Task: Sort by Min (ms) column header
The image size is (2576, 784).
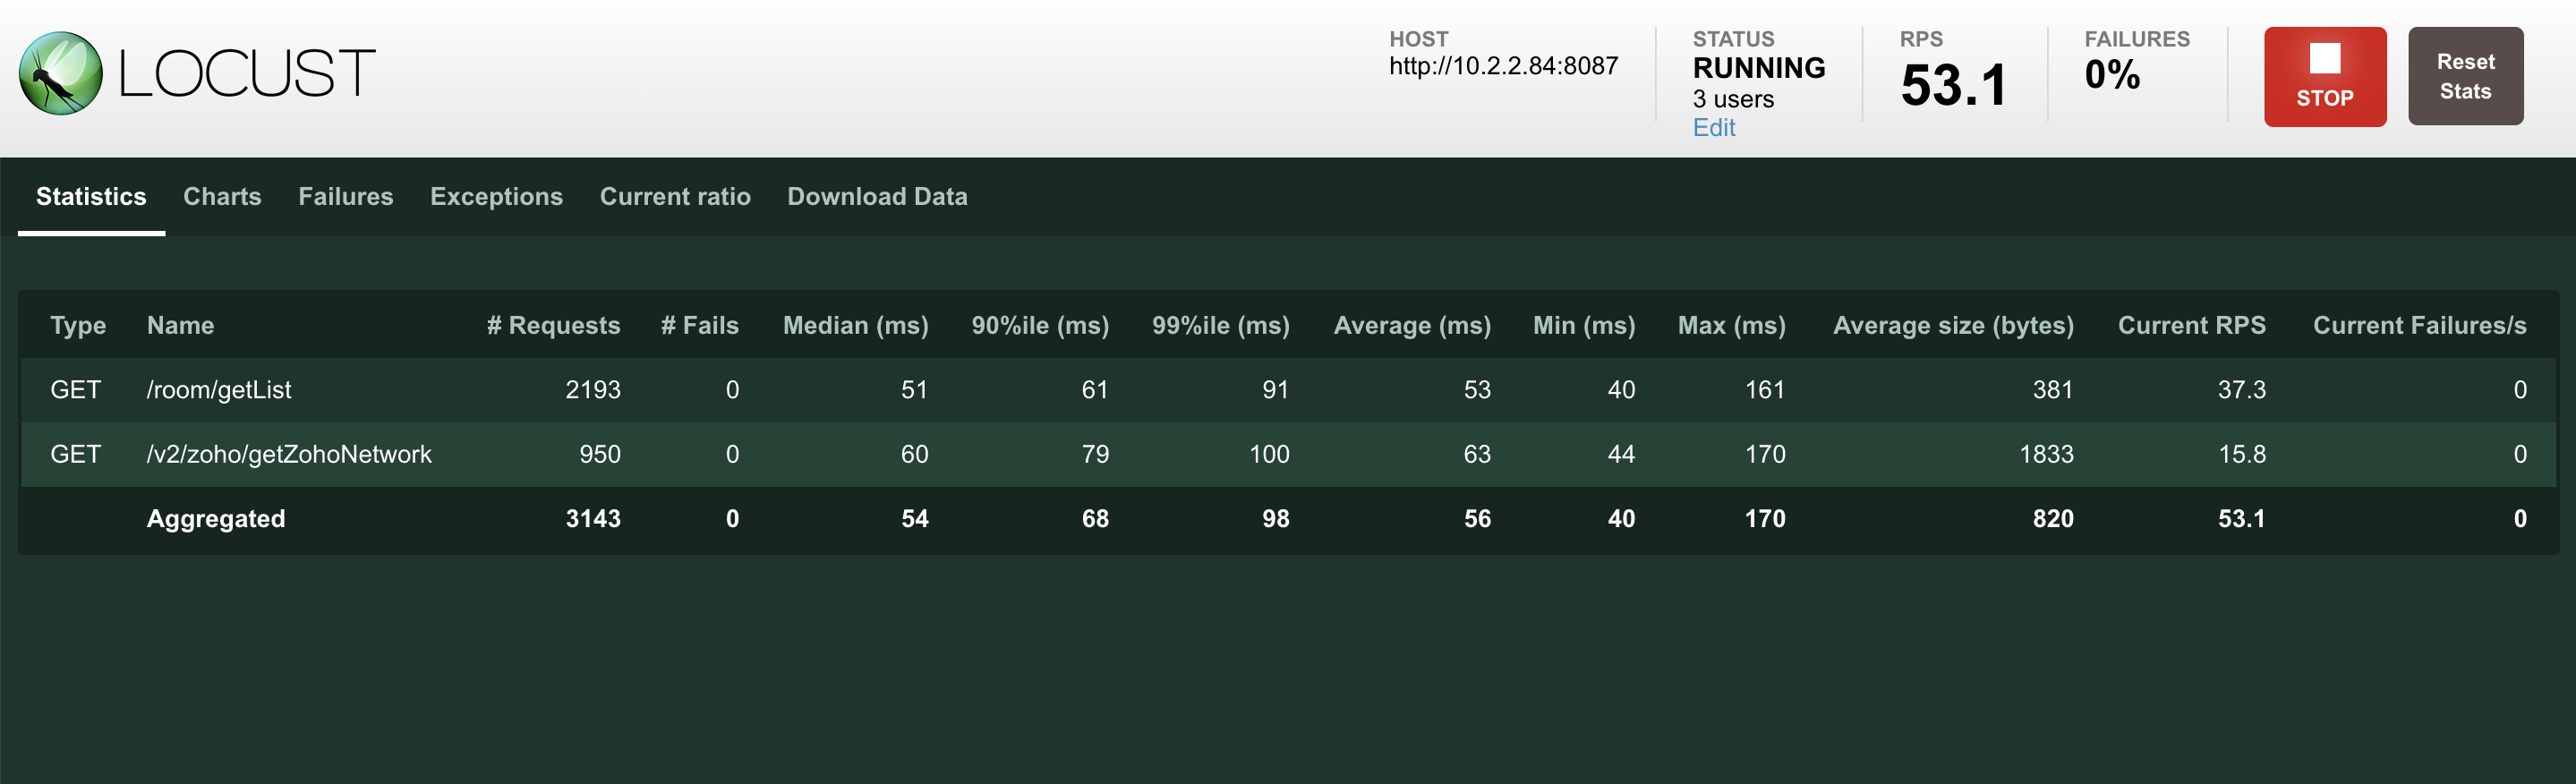Action: pyautogui.click(x=1584, y=326)
